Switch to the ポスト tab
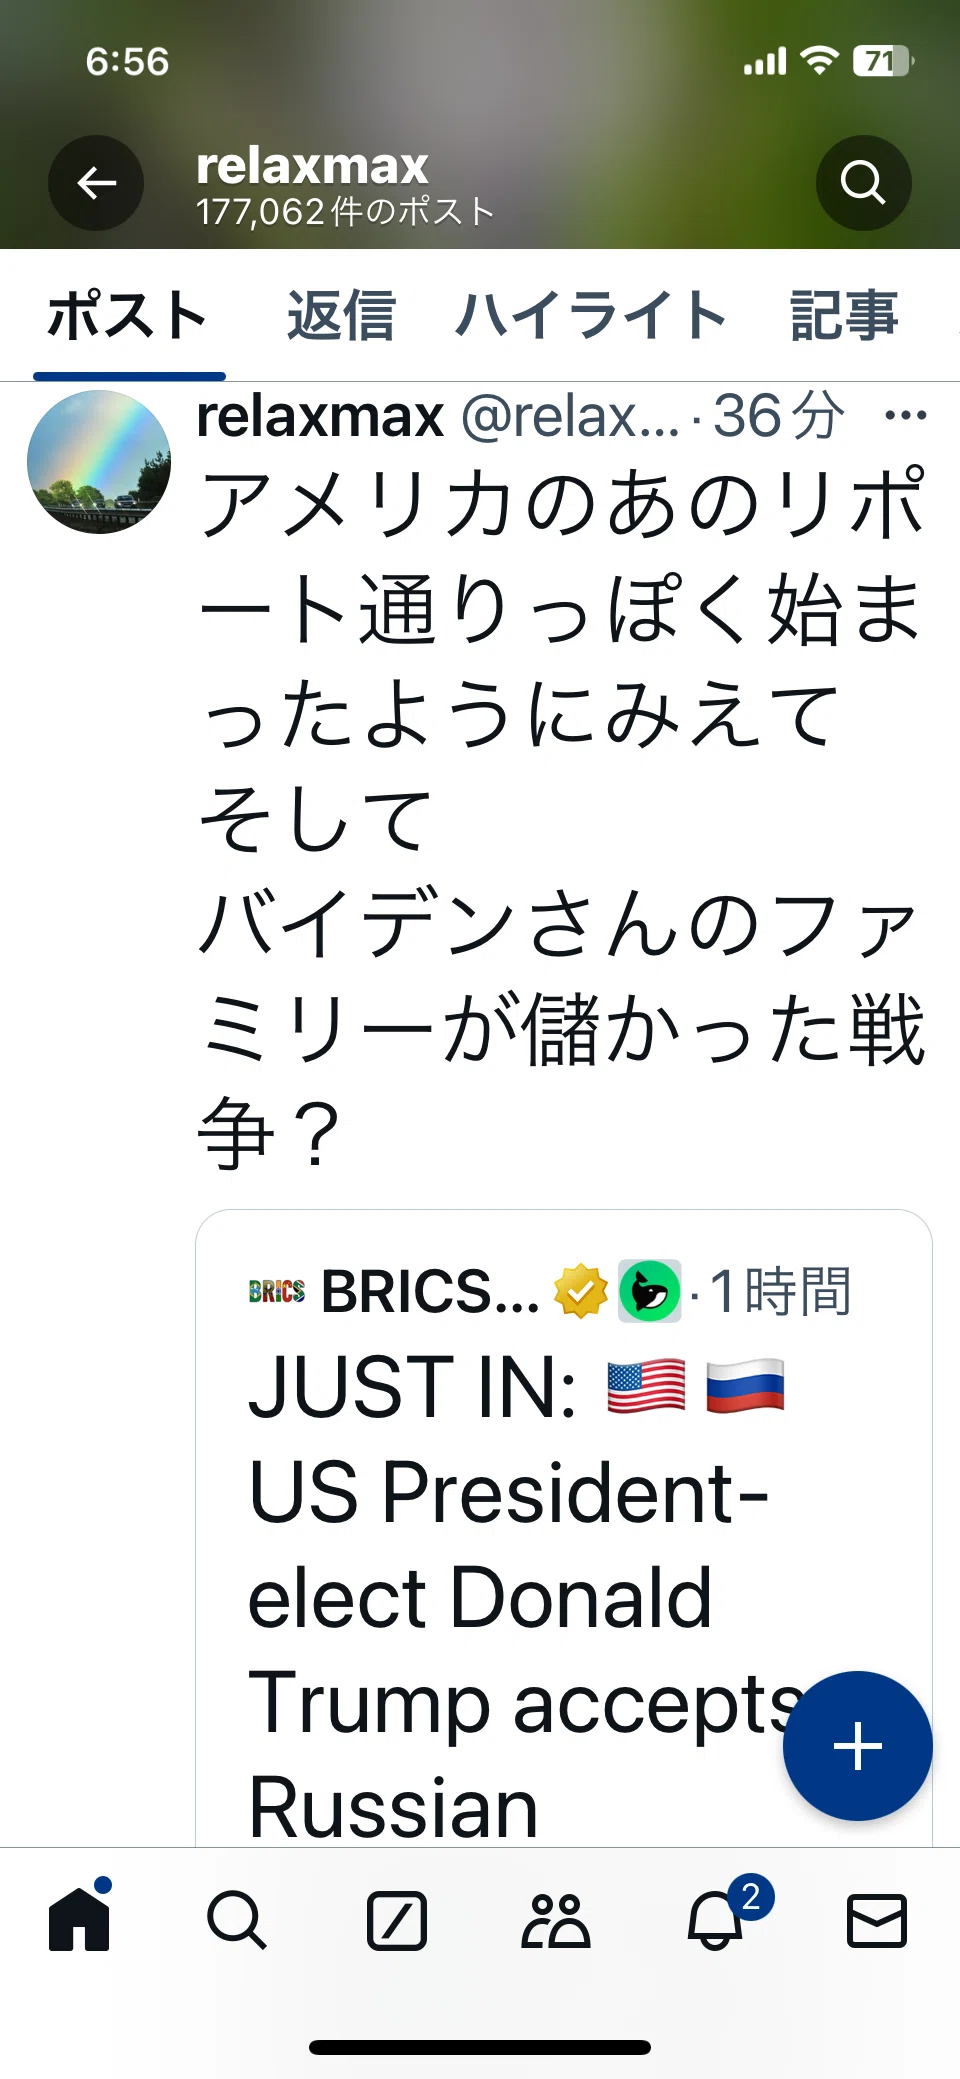 pos(128,316)
